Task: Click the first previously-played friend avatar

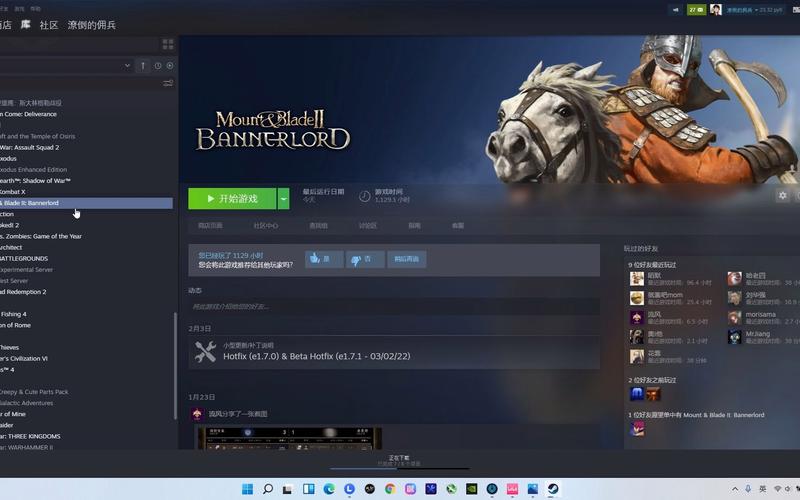Action: [x=637, y=394]
